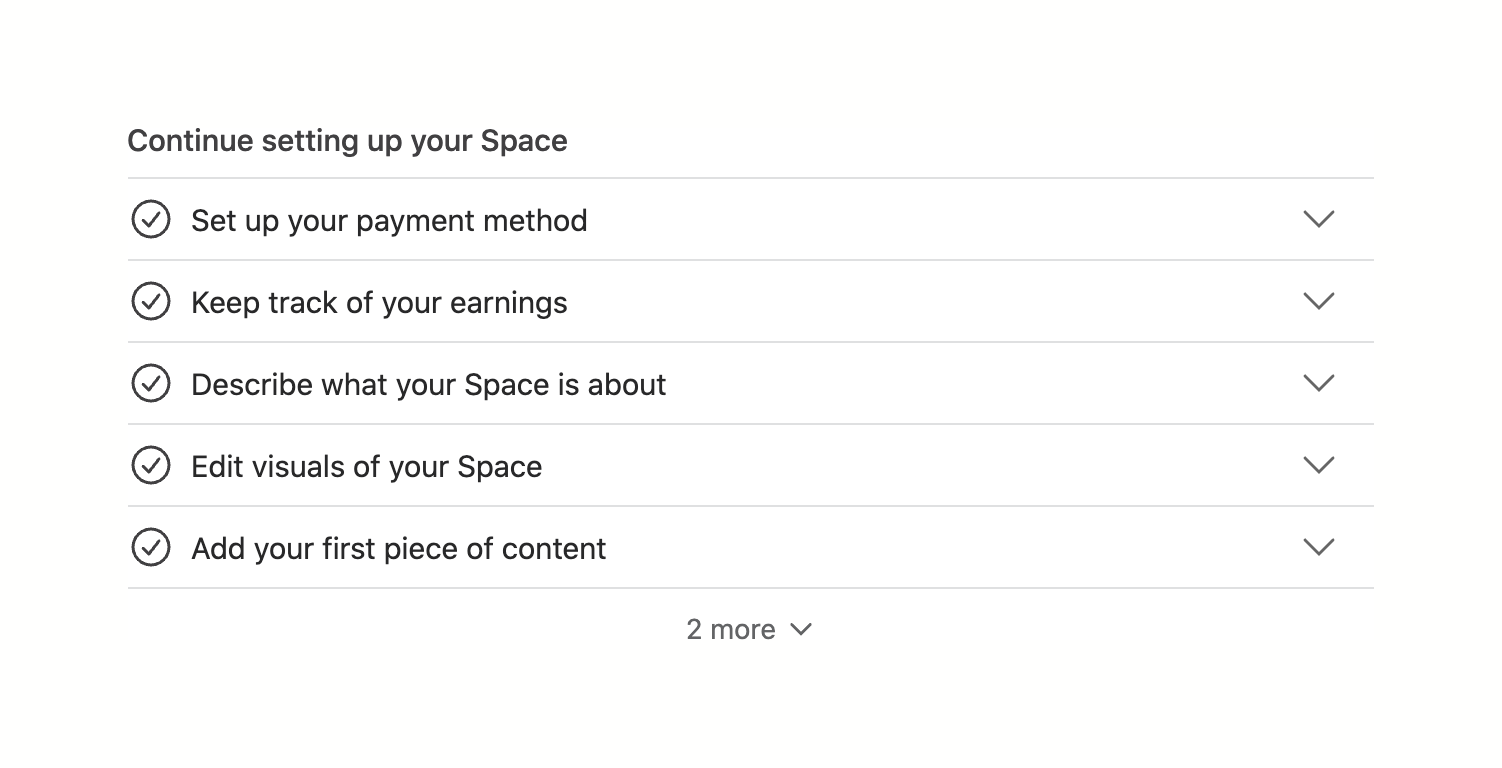The height and width of the screenshot is (768, 1502).
Task: Expand Add your first piece of content chevron
Action: pos(1319,547)
